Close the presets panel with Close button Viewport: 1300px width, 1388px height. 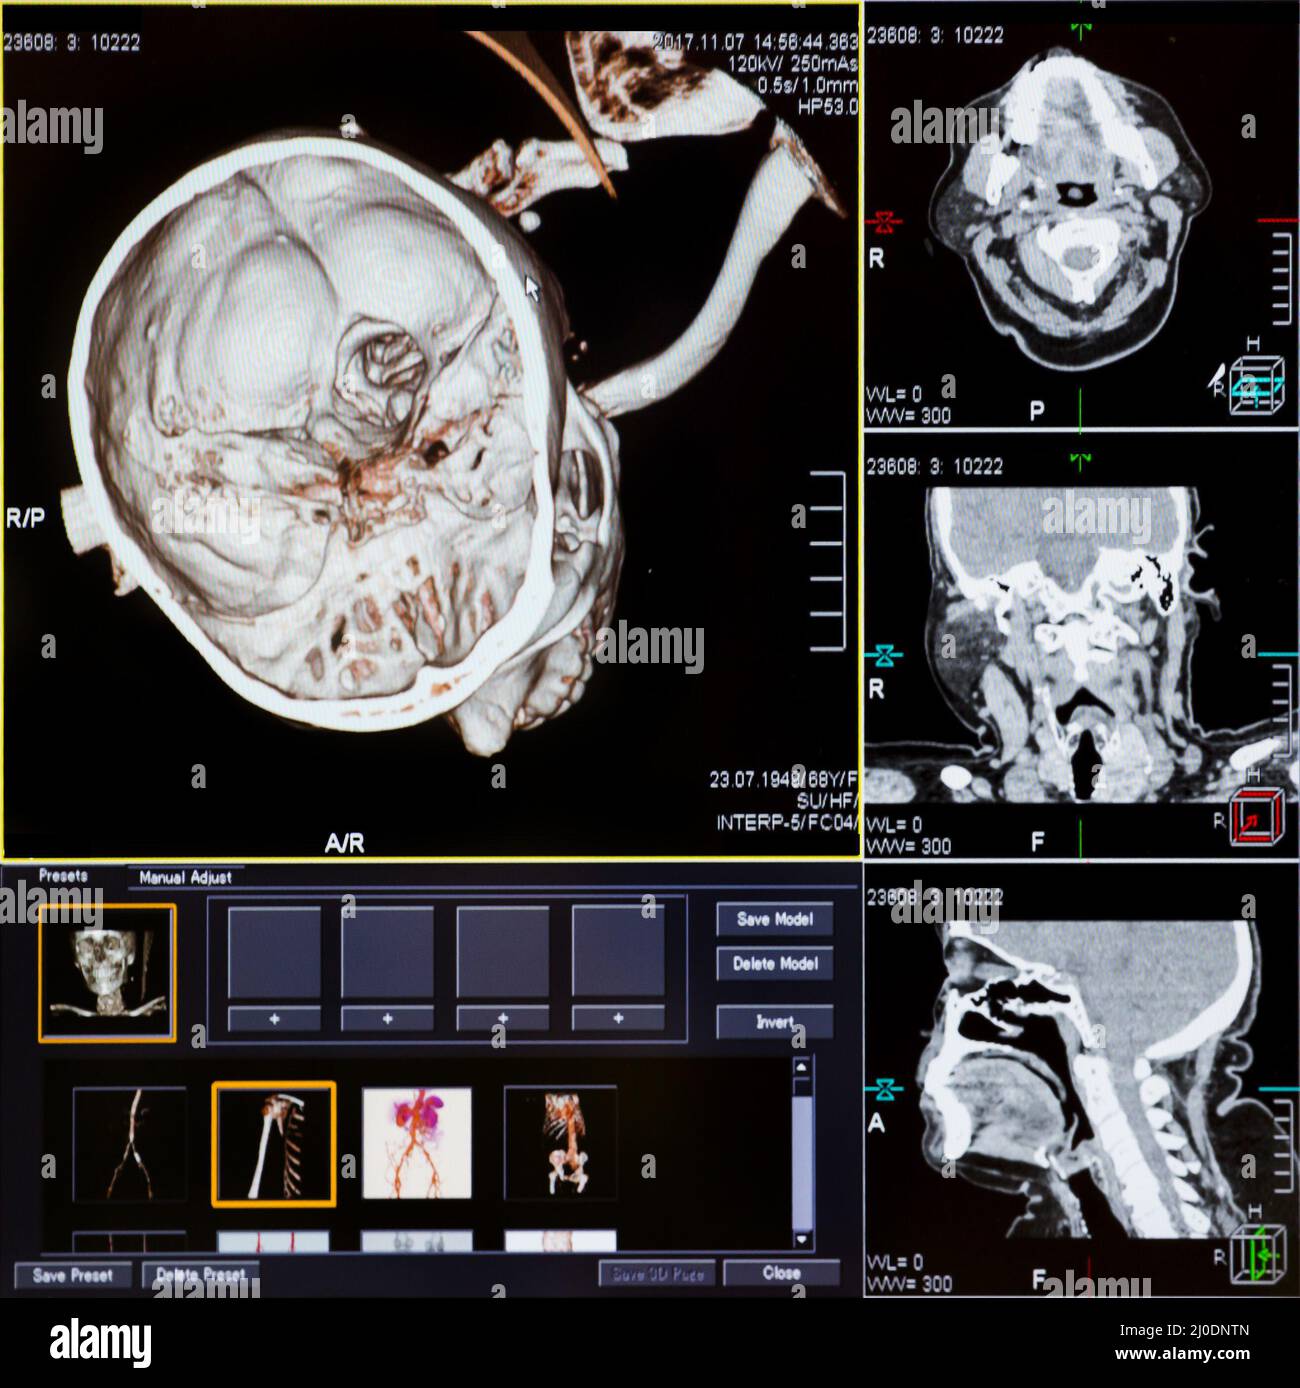click(x=781, y=1273)
